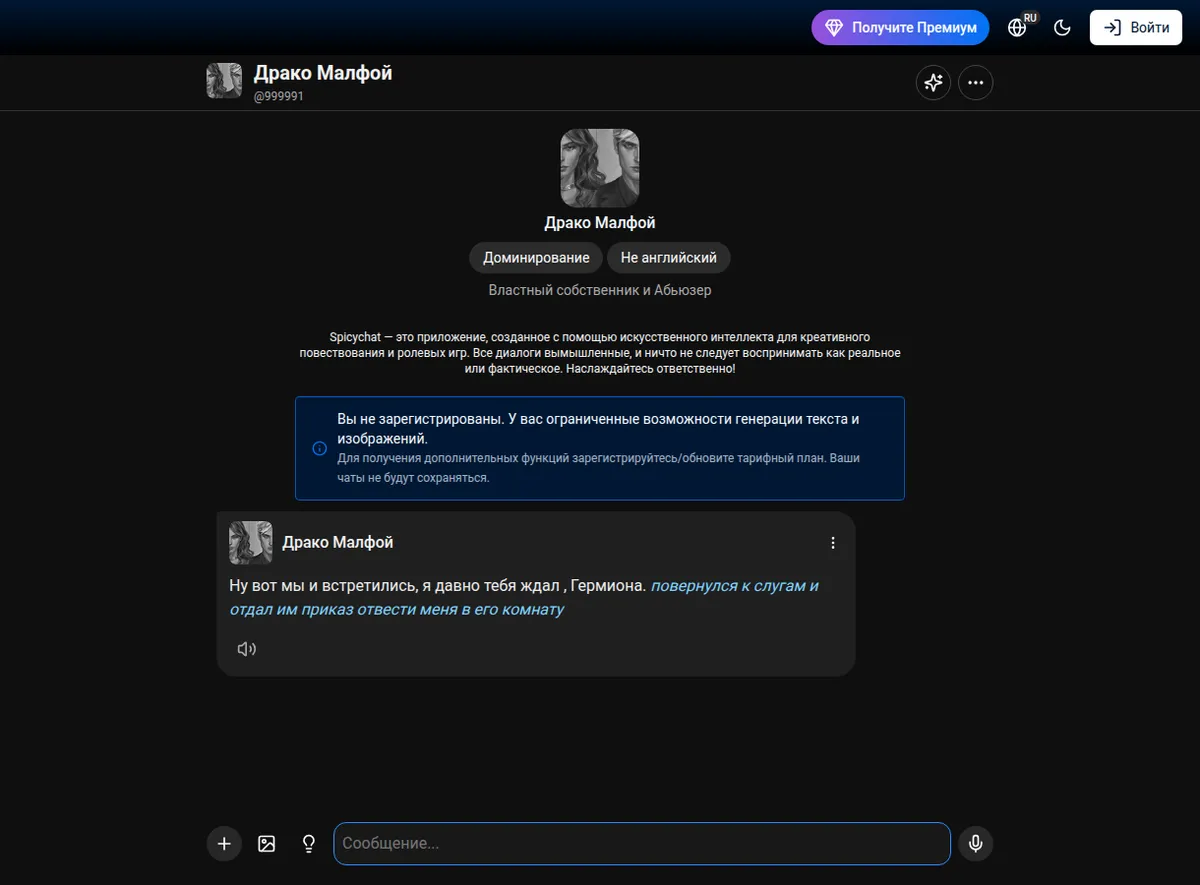The image size is (1200, 885).
Task: Click the info icon in registration notice
Action: 320,448
